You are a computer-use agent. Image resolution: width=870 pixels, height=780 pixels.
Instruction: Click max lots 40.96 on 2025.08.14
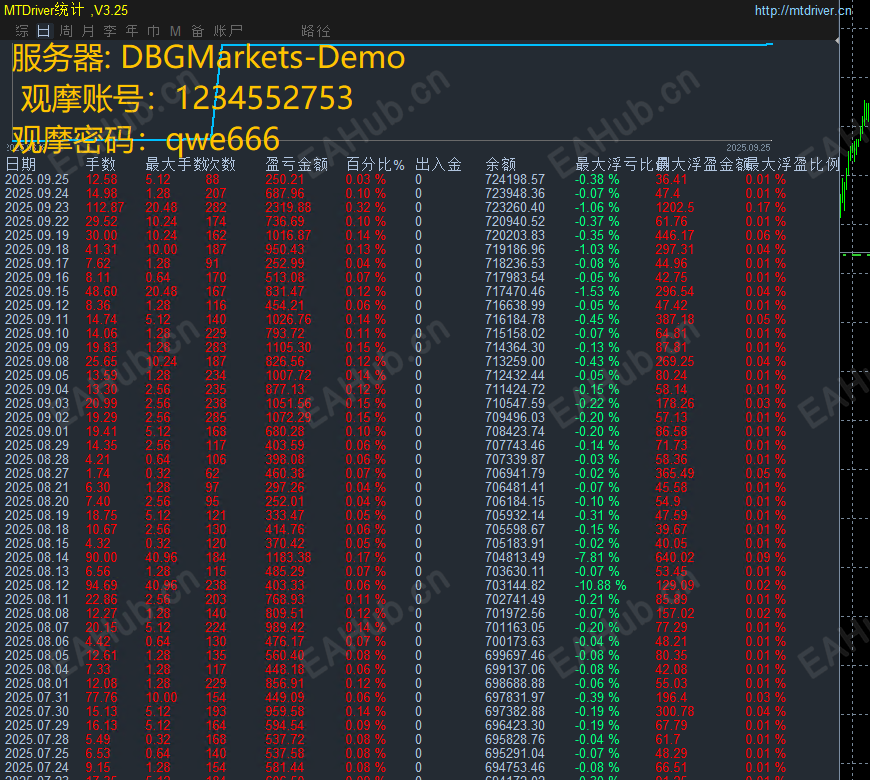[x=161, y=558]
